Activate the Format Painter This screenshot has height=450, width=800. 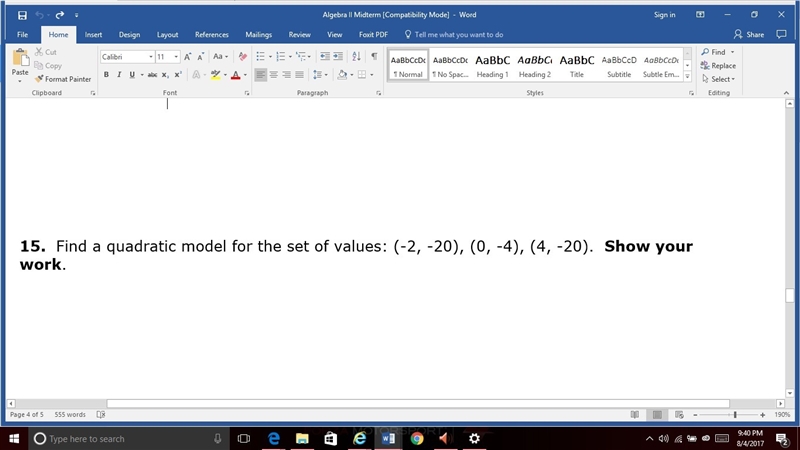point(63,79)
